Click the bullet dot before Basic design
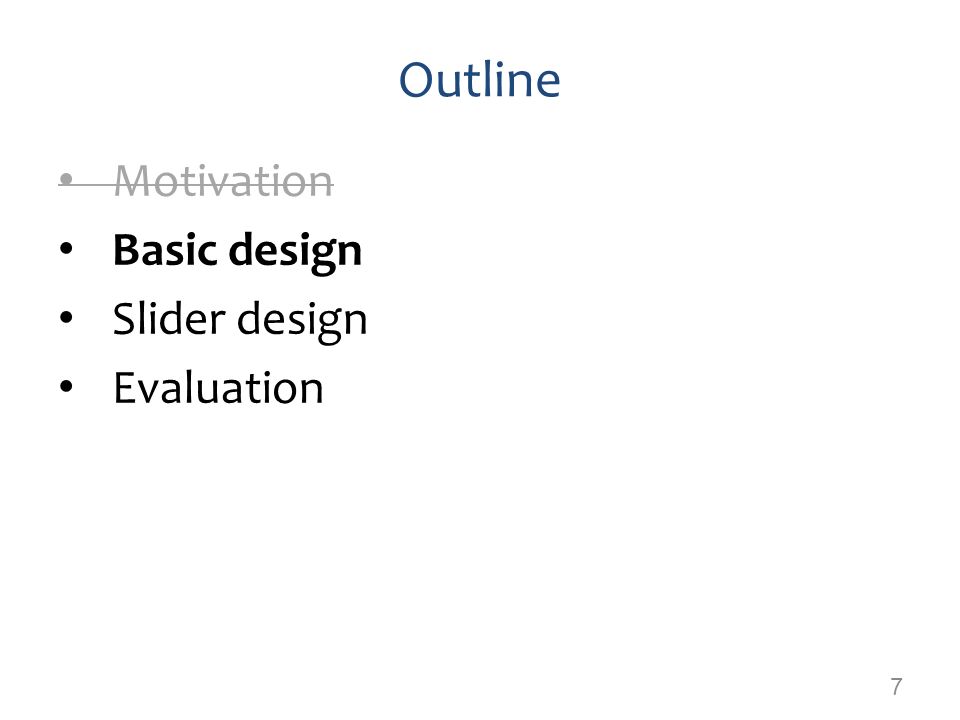 point(66,249)
